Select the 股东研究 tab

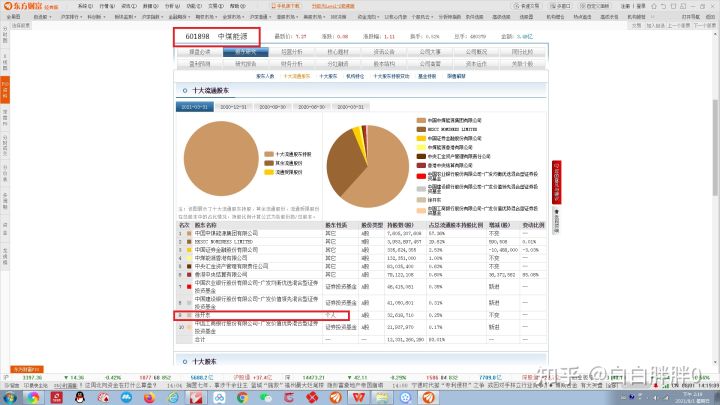tap(246, 52)
